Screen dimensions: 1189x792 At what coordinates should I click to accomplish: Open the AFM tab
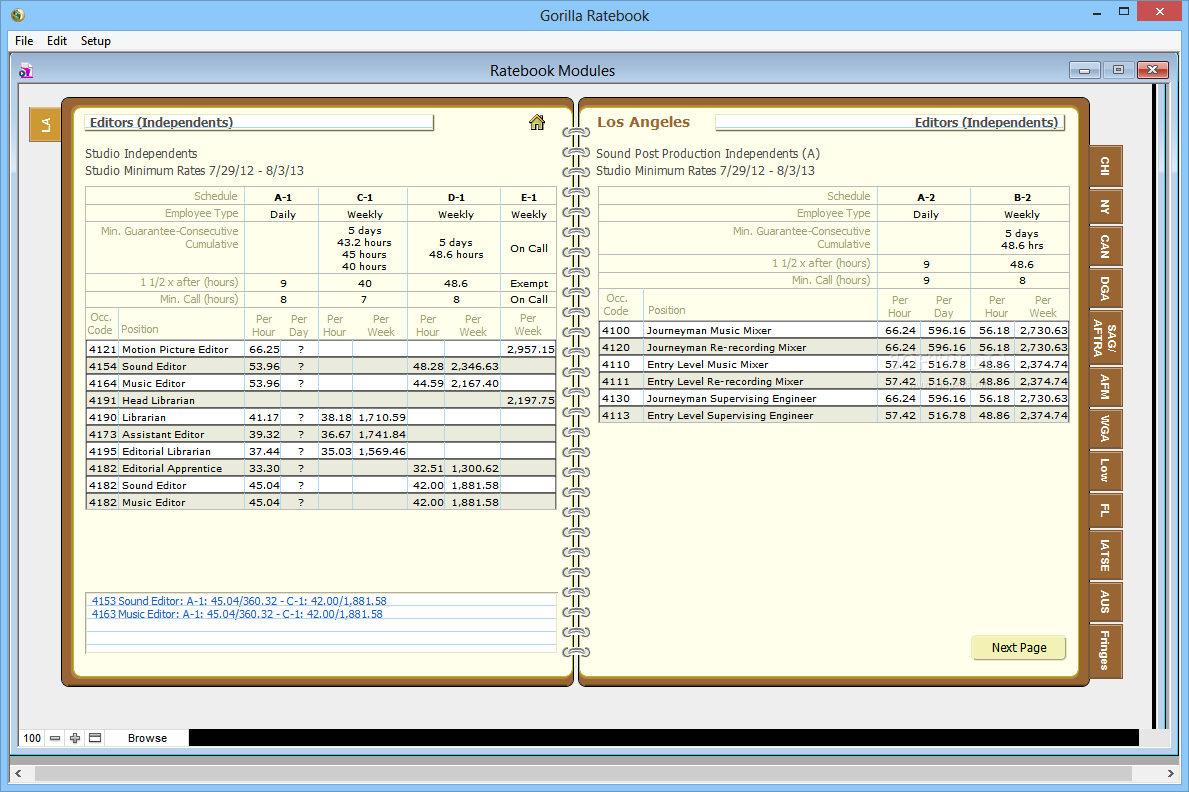click(1106, 387)
